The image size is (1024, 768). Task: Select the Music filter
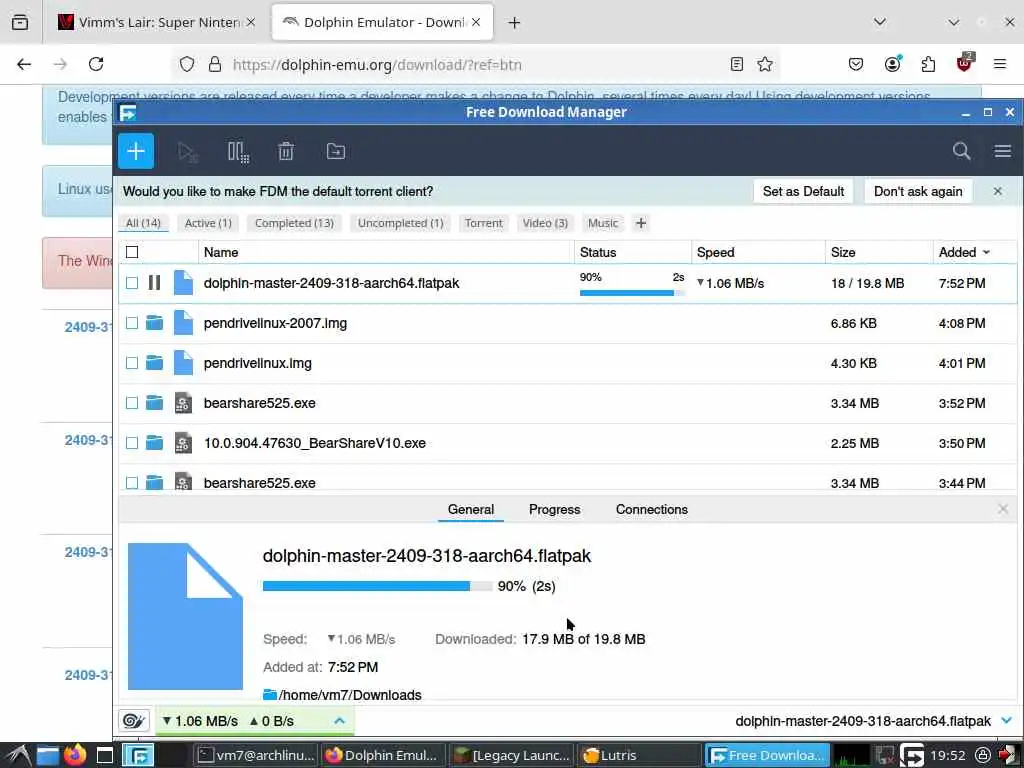[603, 223]
